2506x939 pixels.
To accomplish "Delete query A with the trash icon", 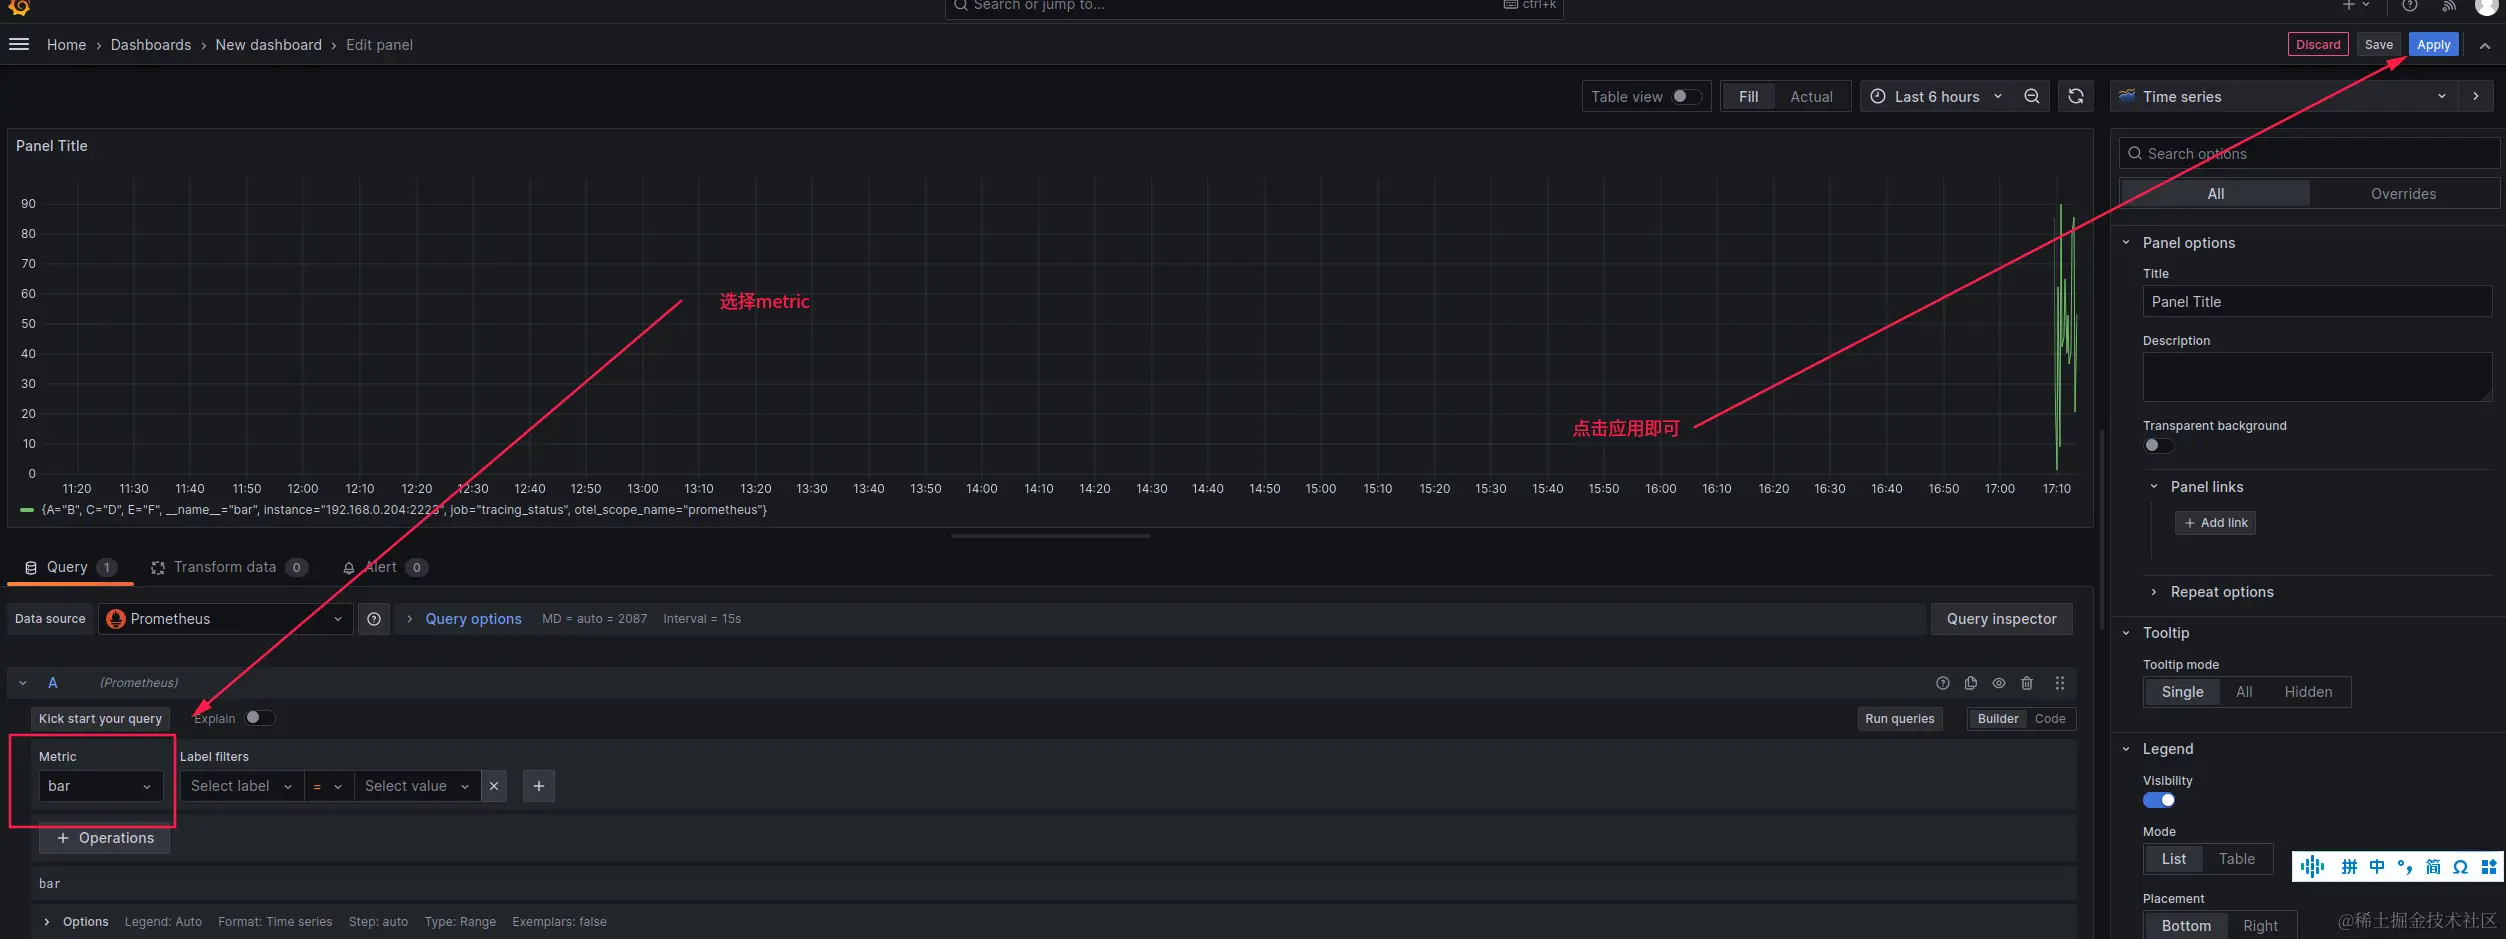I will coord(2027,683).
